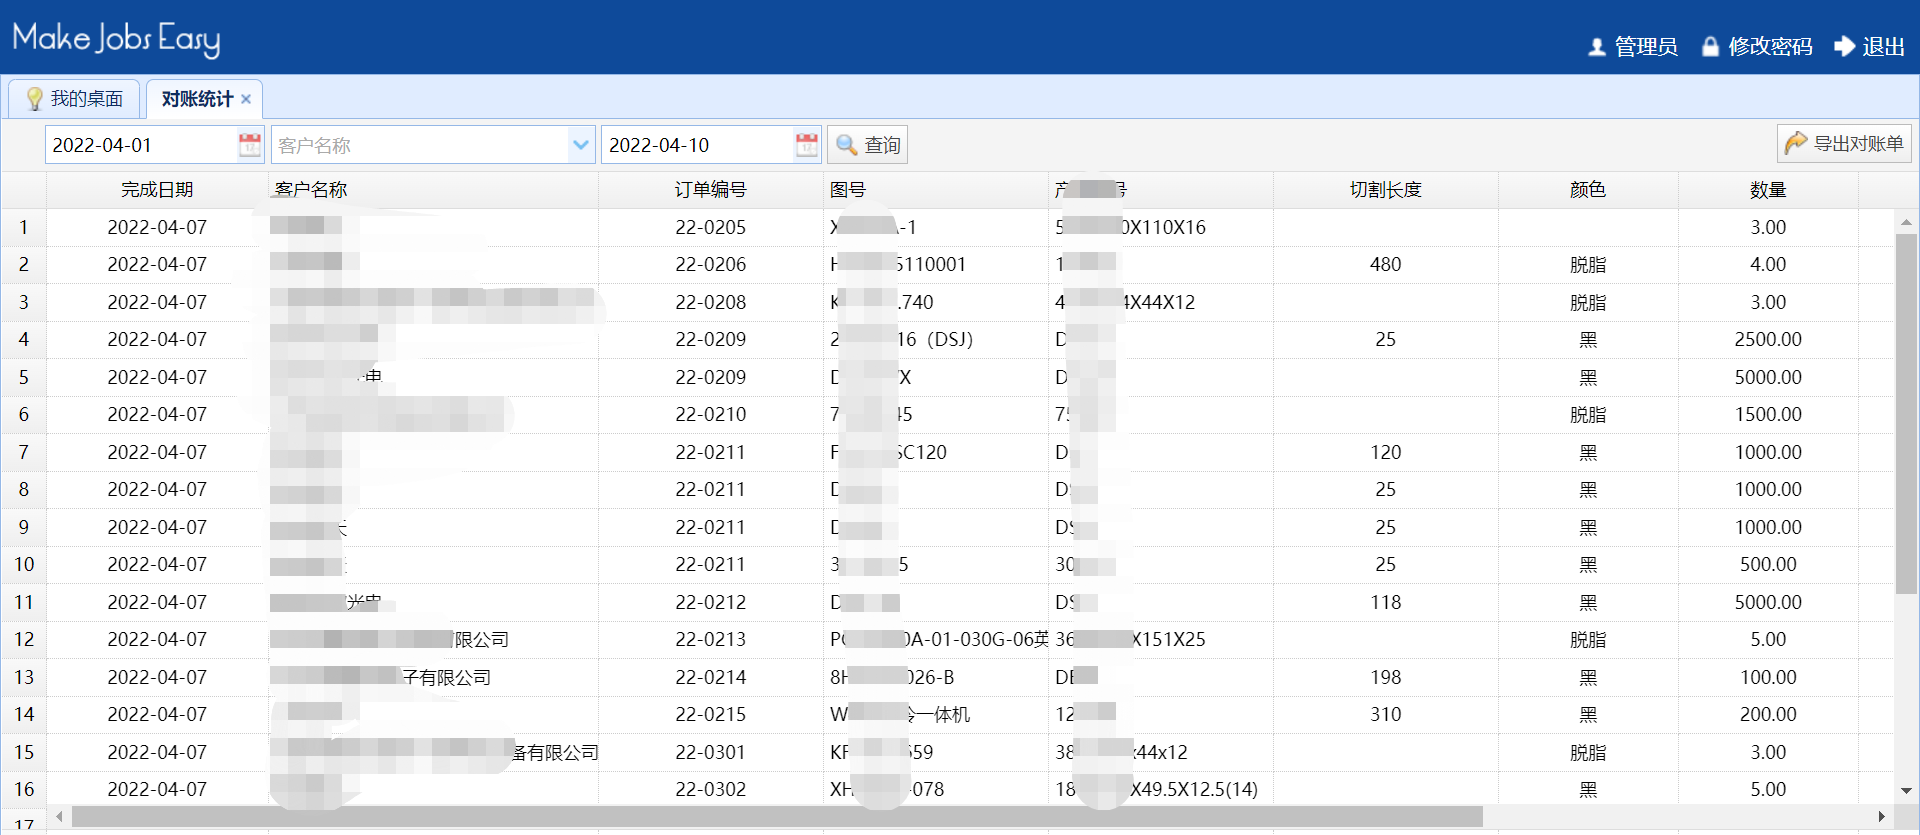Click the 数量 column header
This screenshot has width=1920, height=835.
(x=1767, y=190)
